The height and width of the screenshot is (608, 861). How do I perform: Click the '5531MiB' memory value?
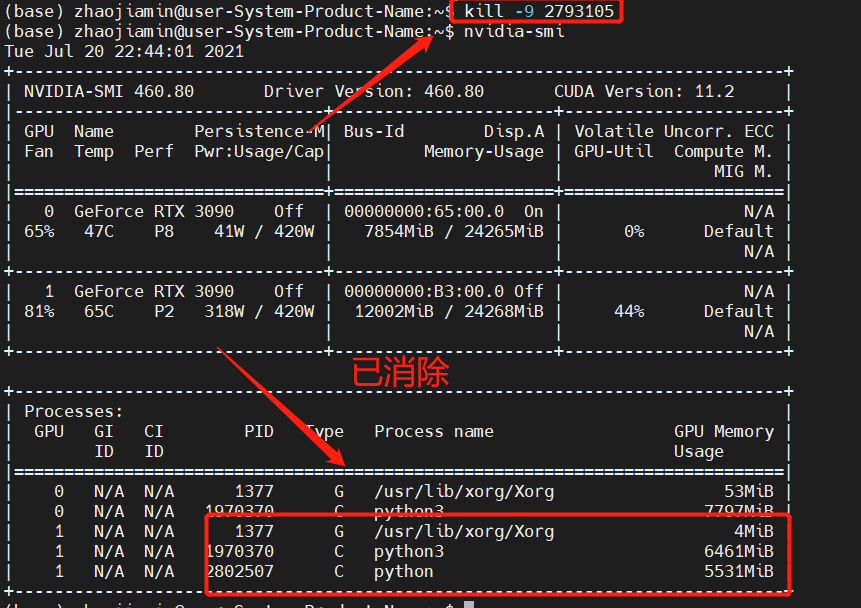coord(739,571)
